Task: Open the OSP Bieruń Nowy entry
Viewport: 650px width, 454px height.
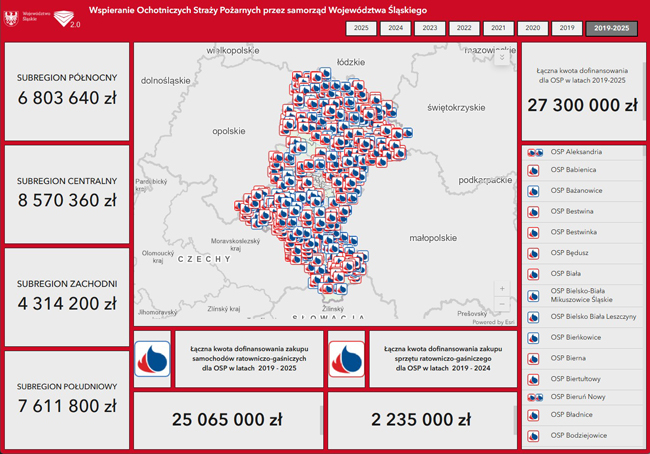Action: pos(582,397)
